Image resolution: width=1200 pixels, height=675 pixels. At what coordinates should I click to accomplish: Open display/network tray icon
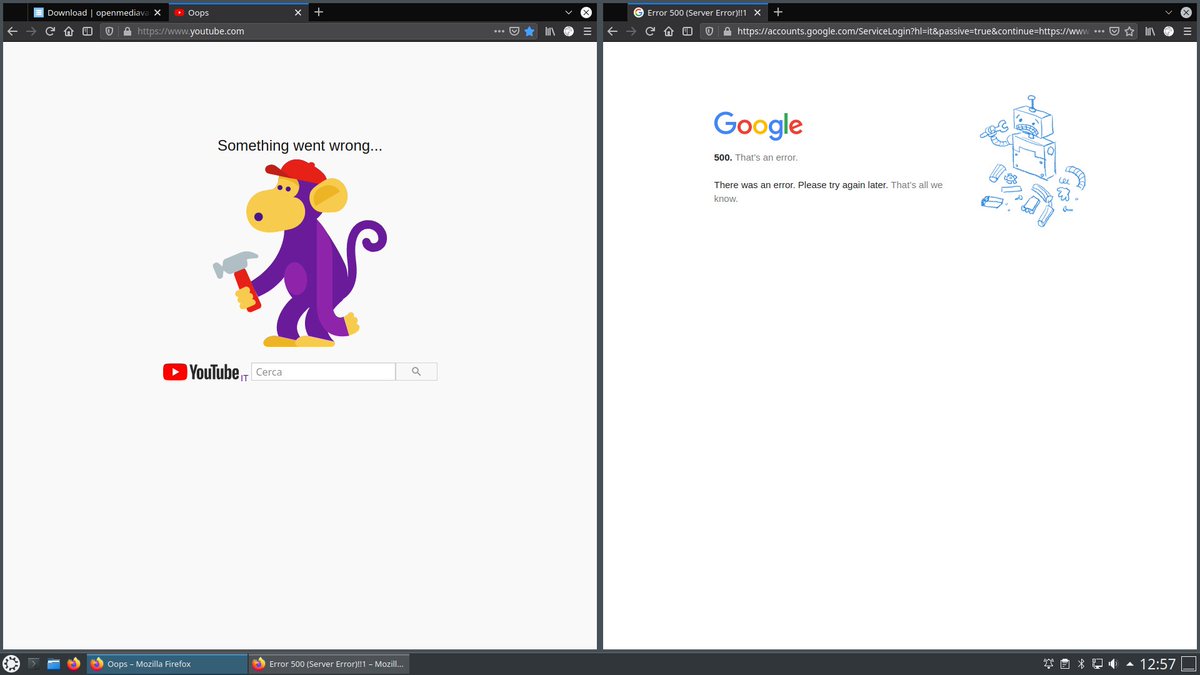(1097, 663)
